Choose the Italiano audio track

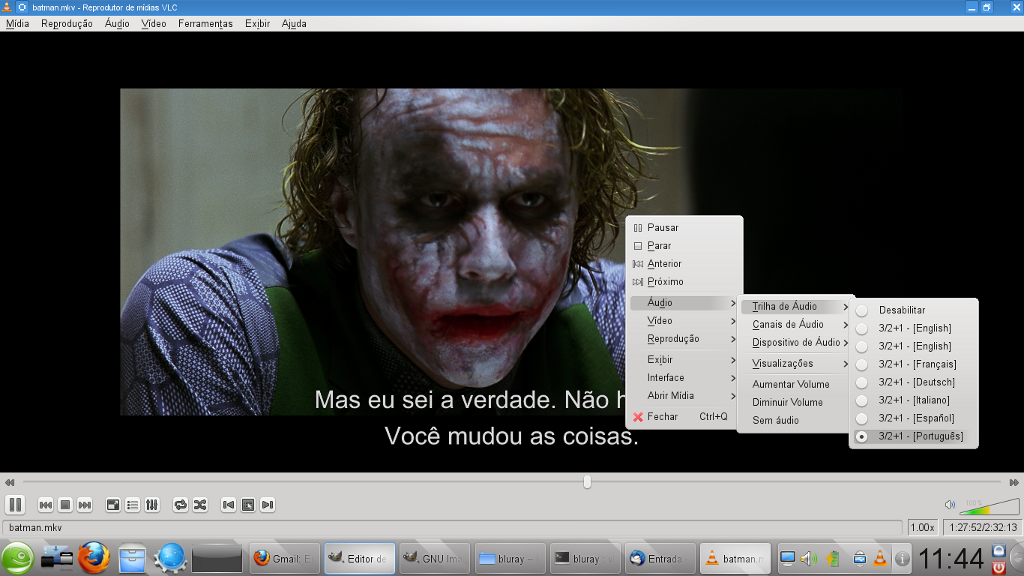pyautogui.click(x=914, y=400)
